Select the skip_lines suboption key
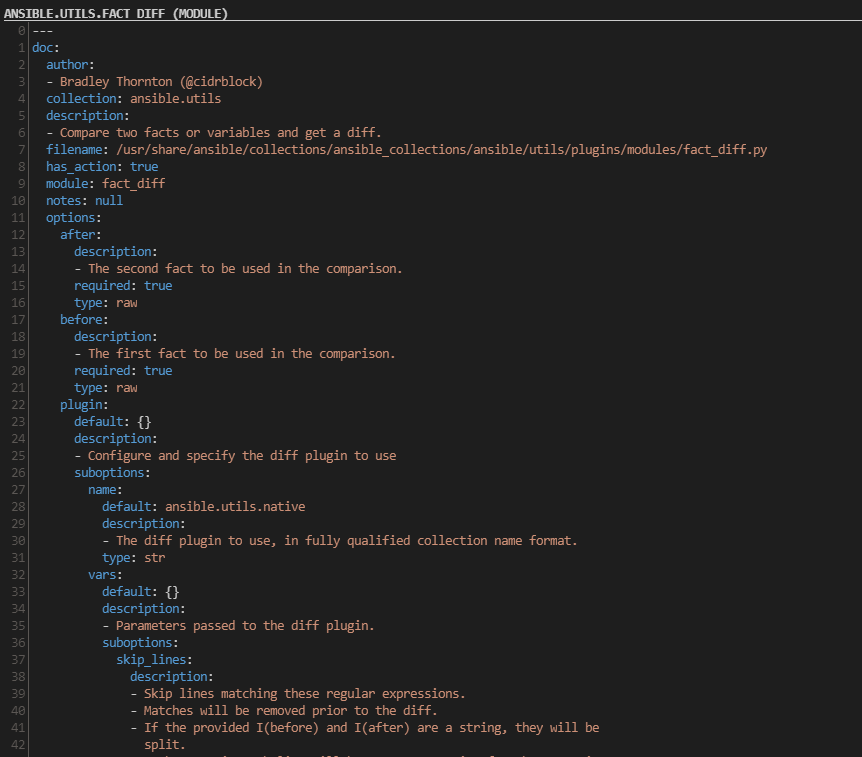The height and width of the screenshot is (757, 862). point(152,659)
